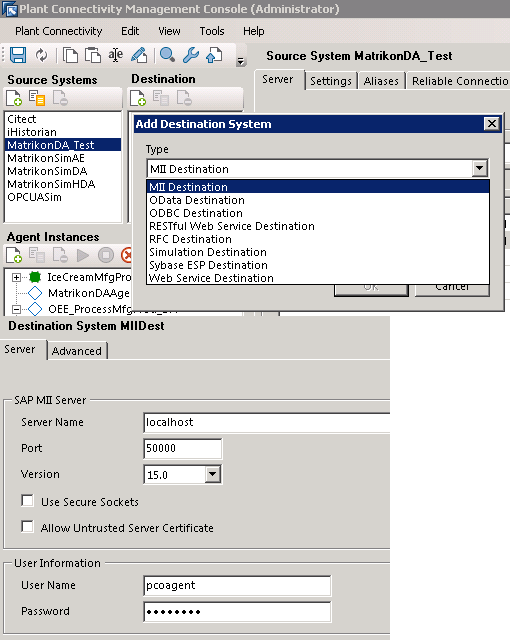
Task: Add a new destination system icon
Action: (x=138, y=98)
